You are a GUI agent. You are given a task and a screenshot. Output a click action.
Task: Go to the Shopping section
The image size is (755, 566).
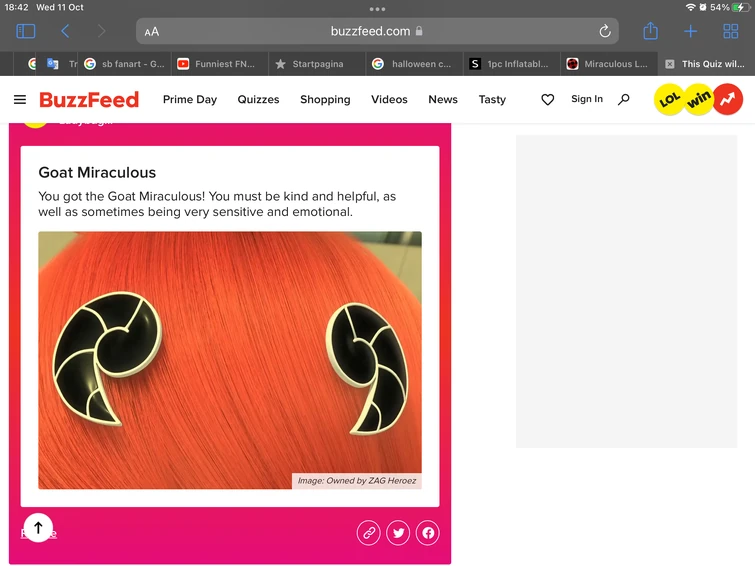click(325, 99)
